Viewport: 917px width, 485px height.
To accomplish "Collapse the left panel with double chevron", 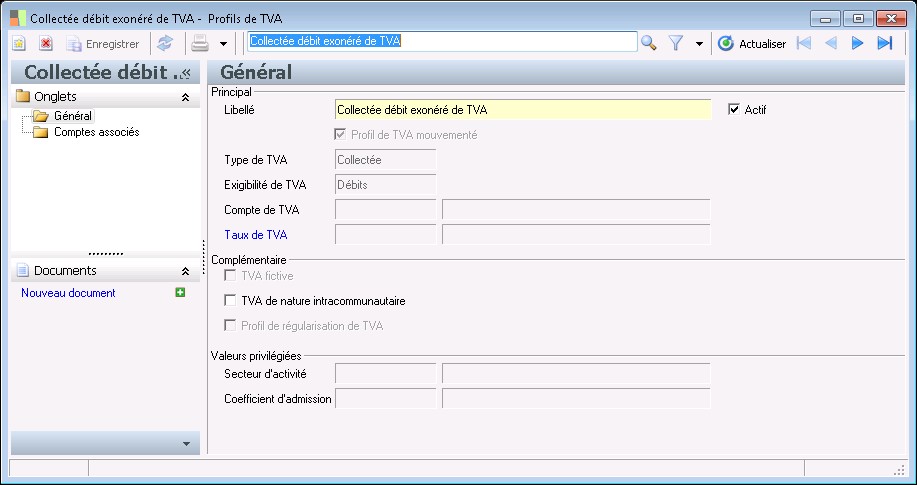I will [186, 73].
